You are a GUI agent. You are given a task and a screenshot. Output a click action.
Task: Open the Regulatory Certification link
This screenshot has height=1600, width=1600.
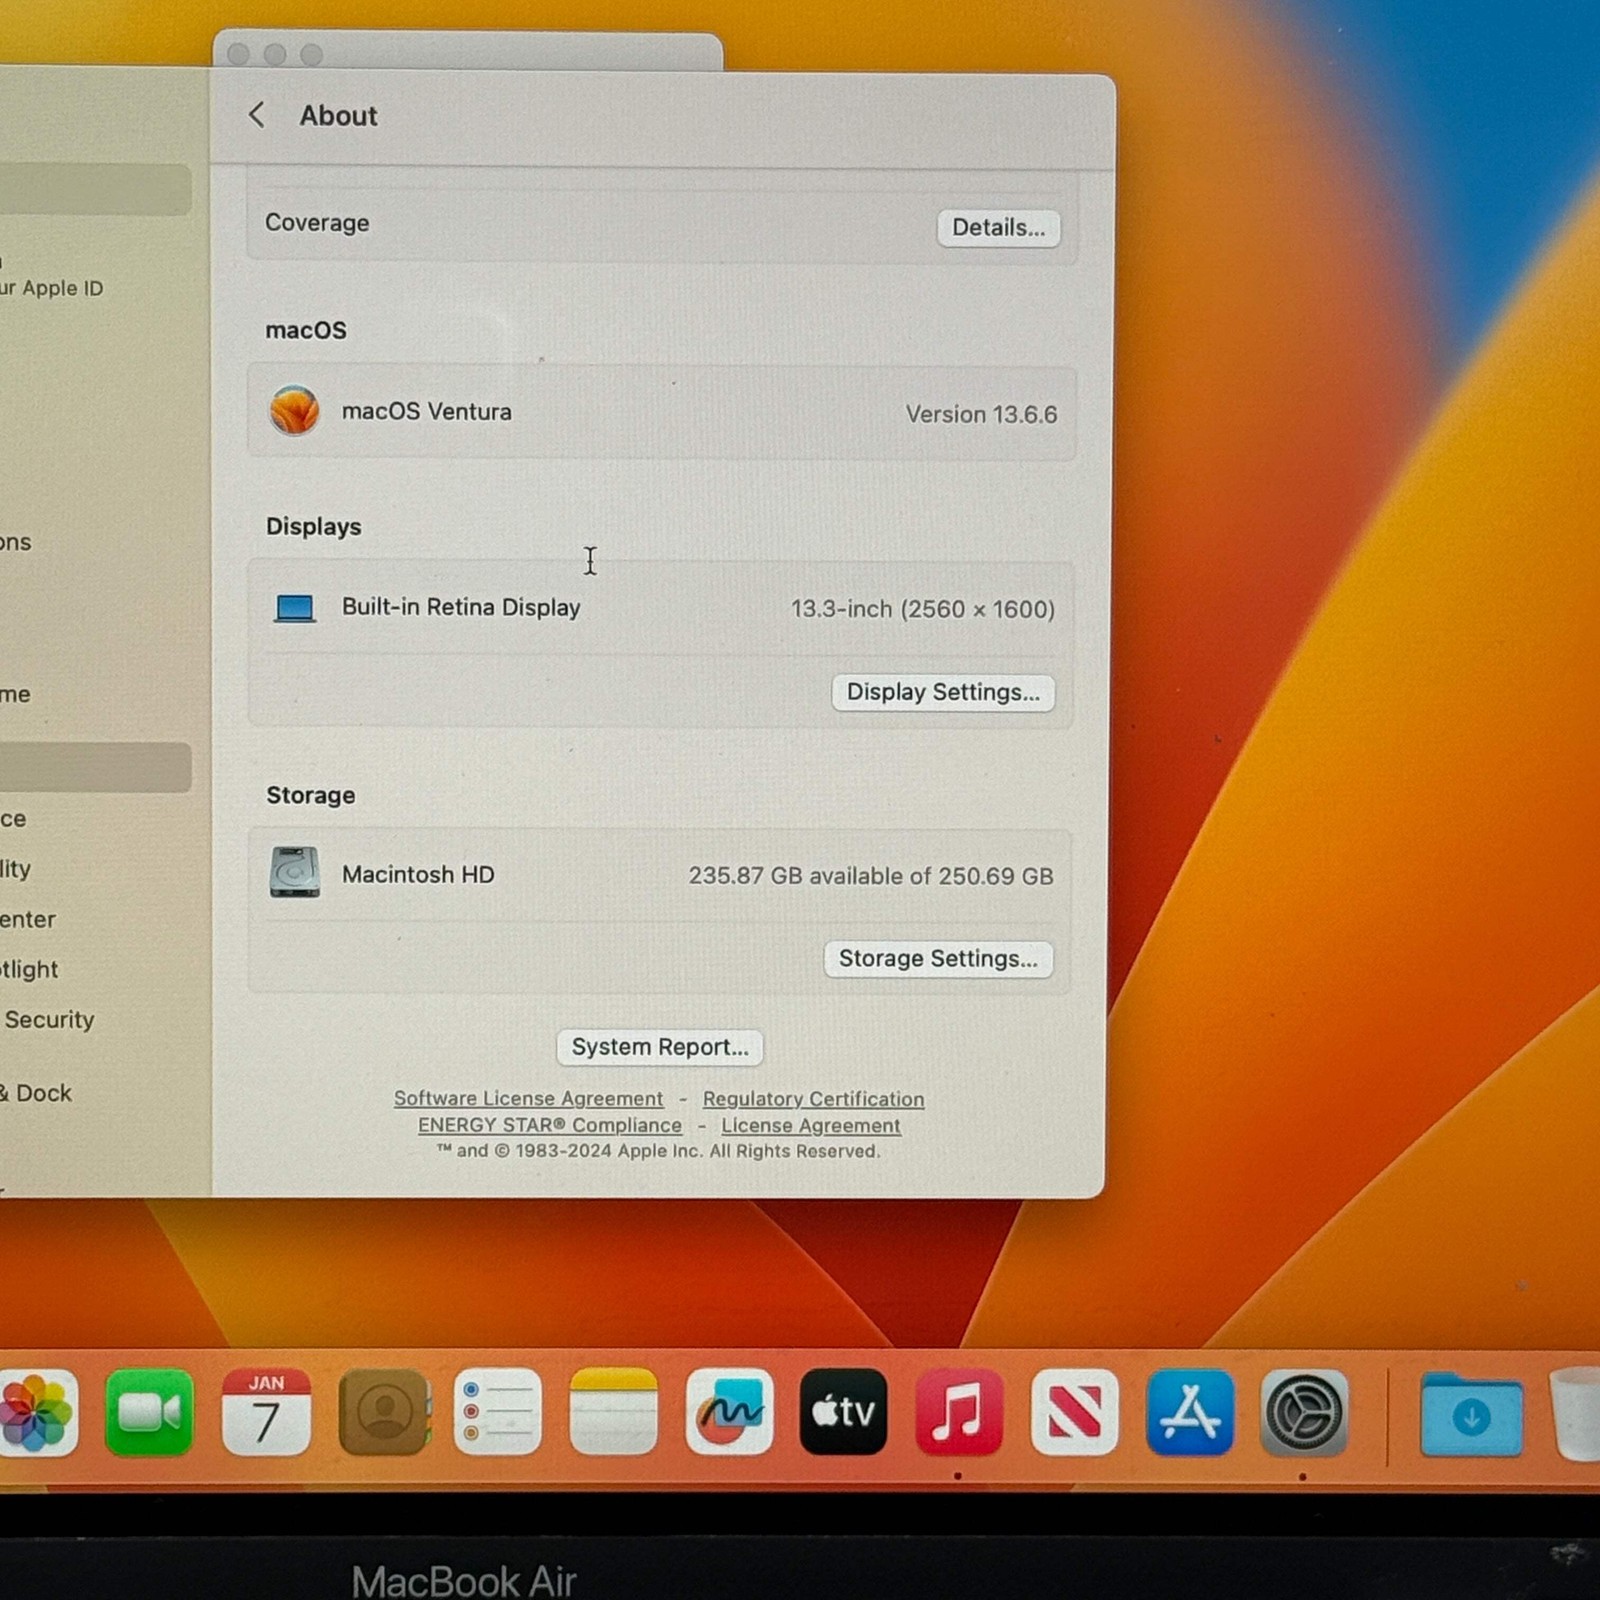(x=813, y=1099)
